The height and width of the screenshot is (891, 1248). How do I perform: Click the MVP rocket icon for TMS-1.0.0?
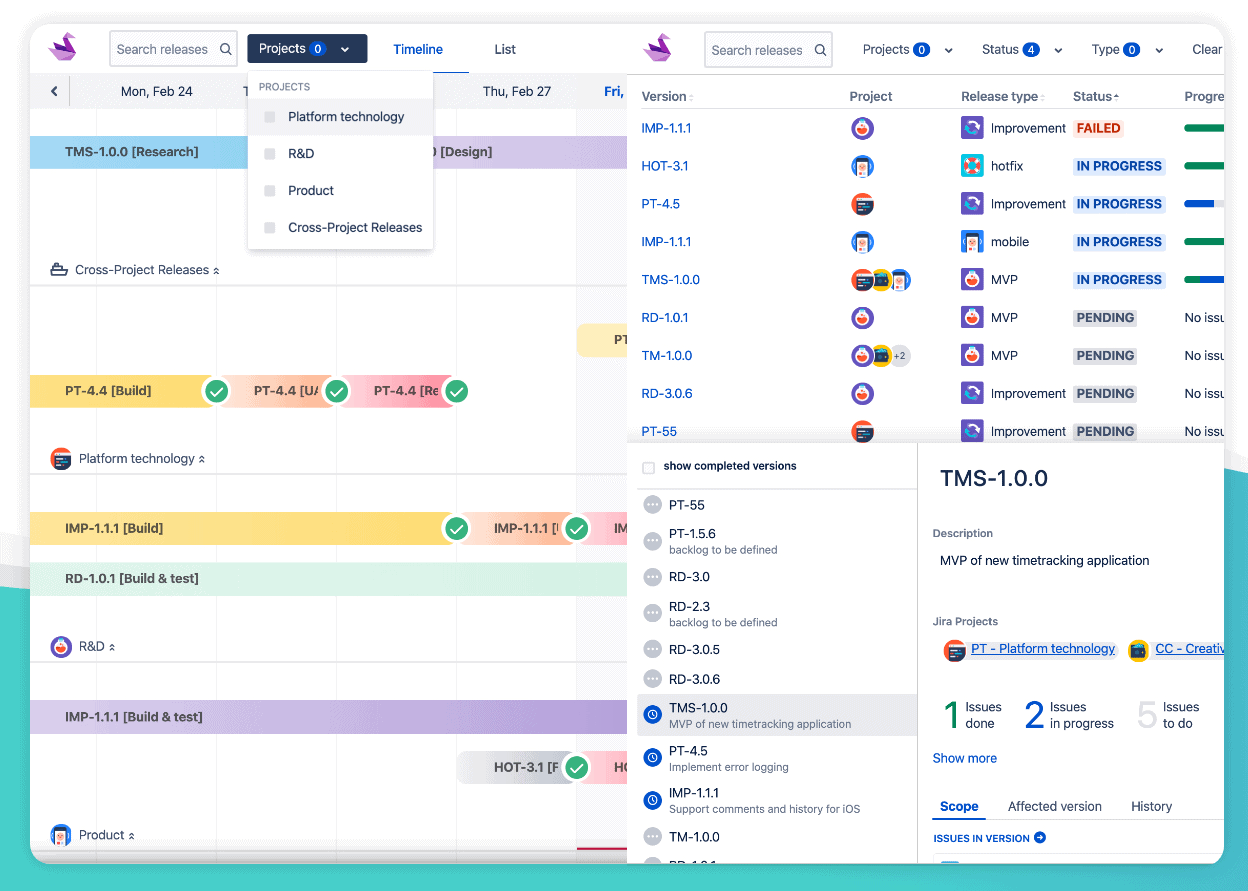(971, 279)
